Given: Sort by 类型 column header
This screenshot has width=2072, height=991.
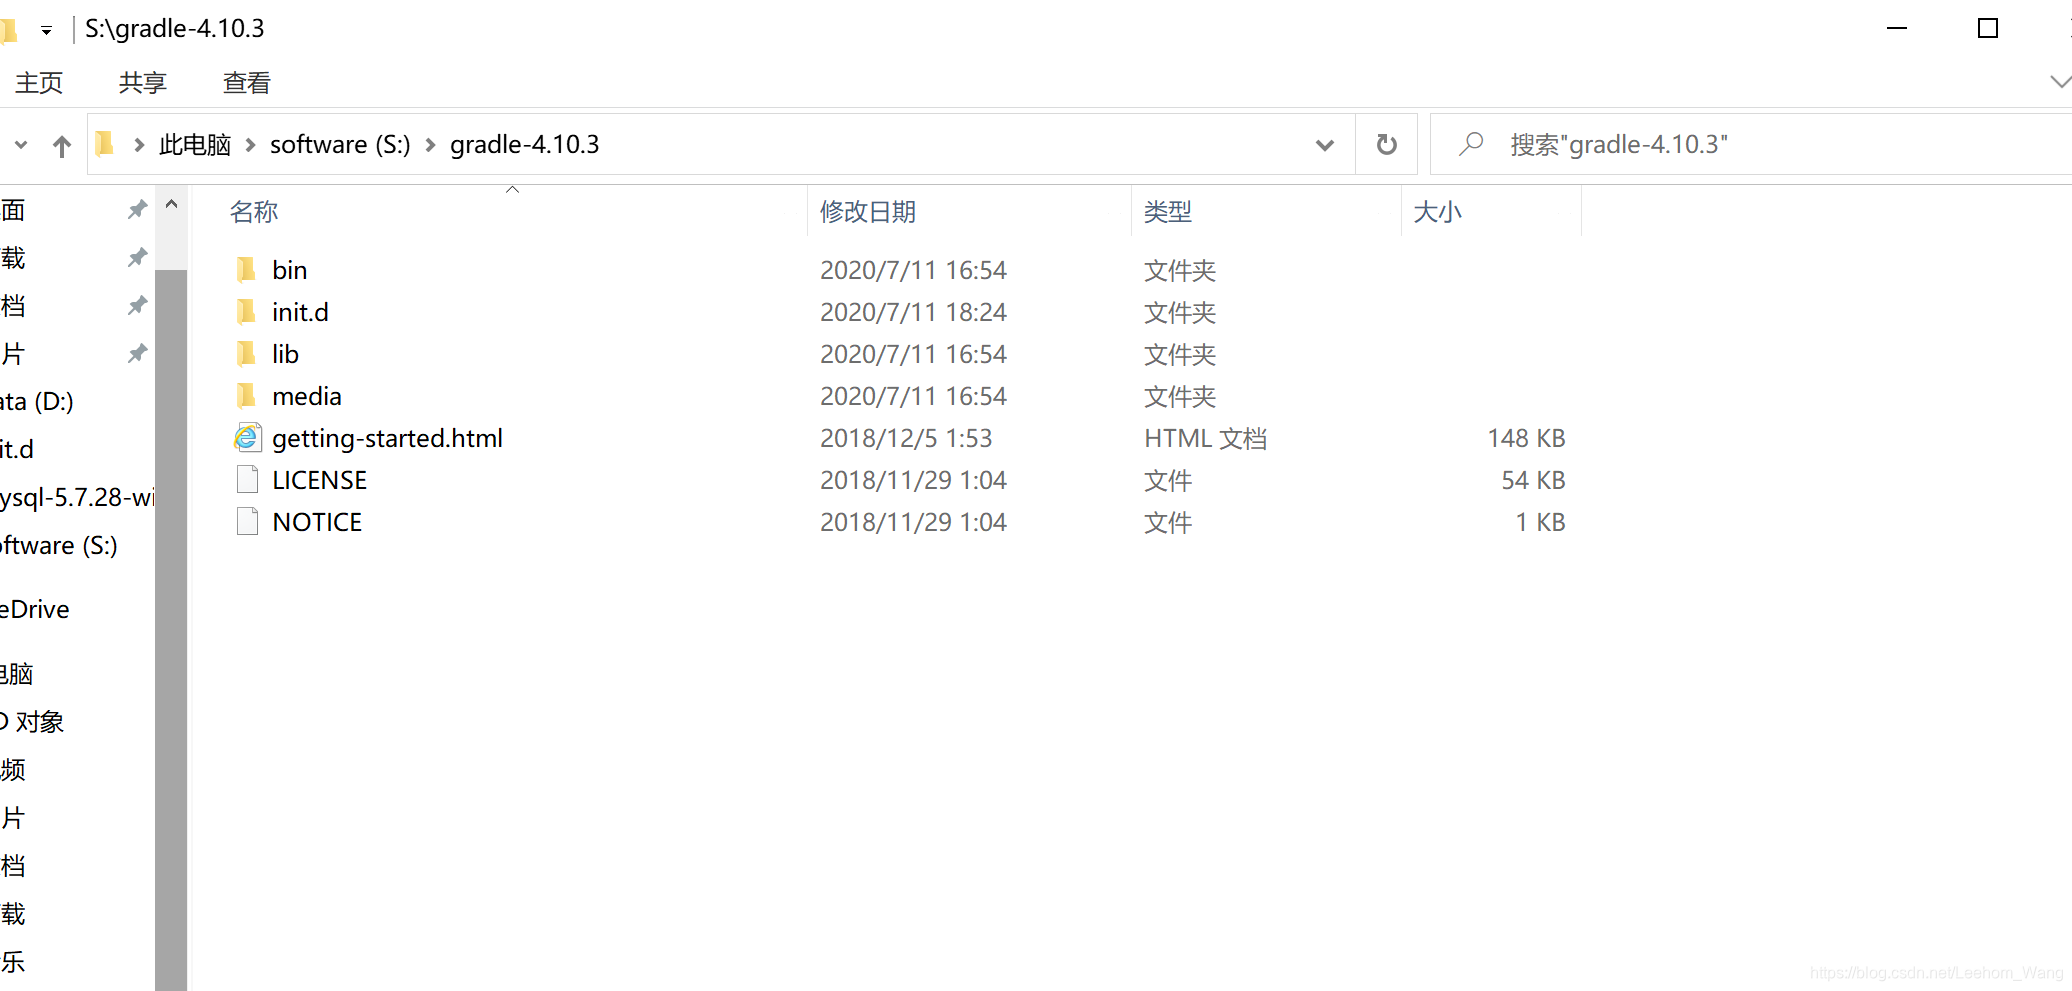Looking at the screenshot, I should 1168,212.
